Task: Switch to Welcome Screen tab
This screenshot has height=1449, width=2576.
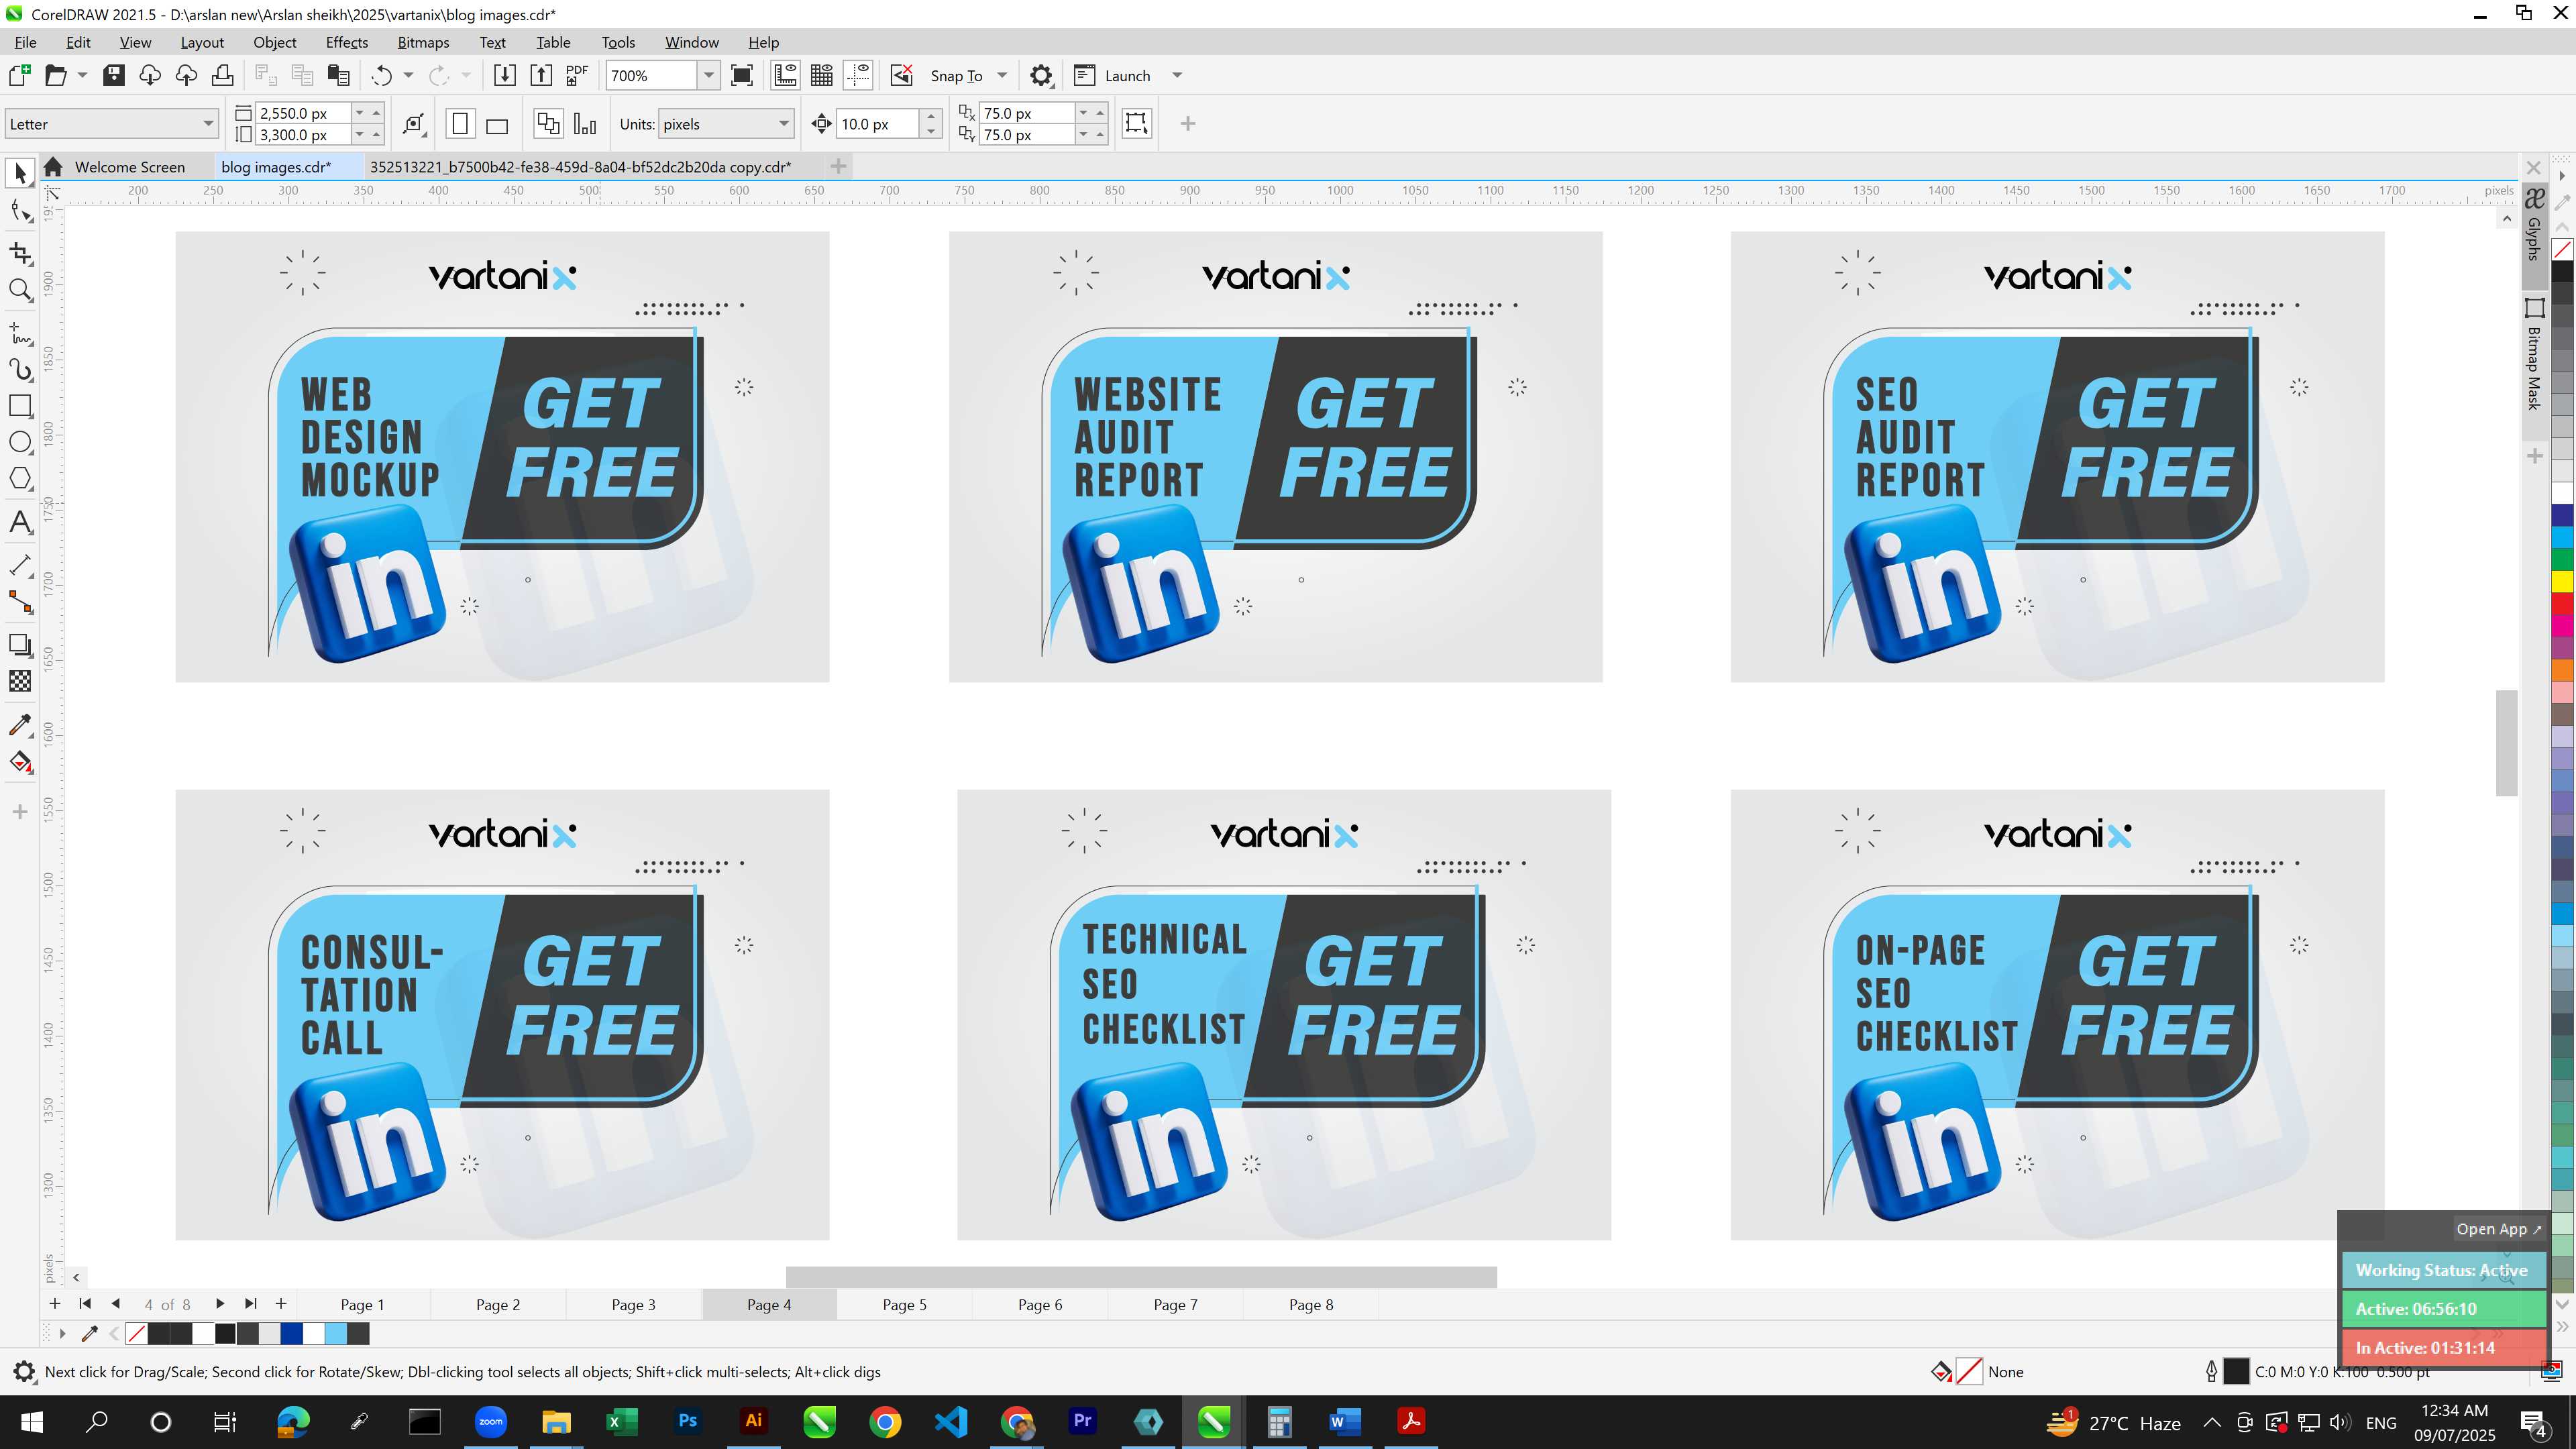Action: click(x=129, y=167)
